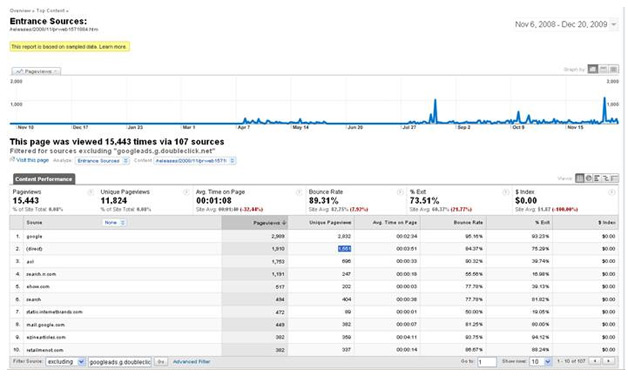Open the excluding filter type dropdown
The width and height of the screenshot is (628, 376).
66,362
